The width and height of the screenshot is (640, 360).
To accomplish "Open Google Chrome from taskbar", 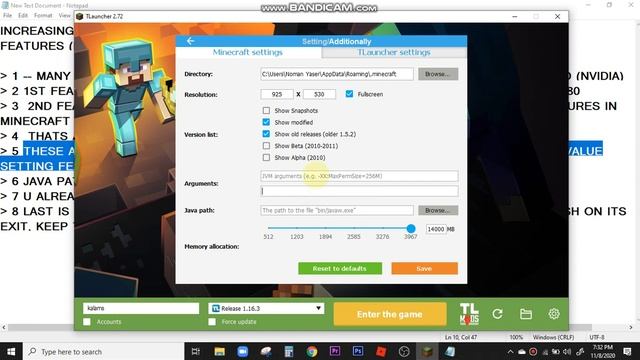I will (x=312, y=351).
